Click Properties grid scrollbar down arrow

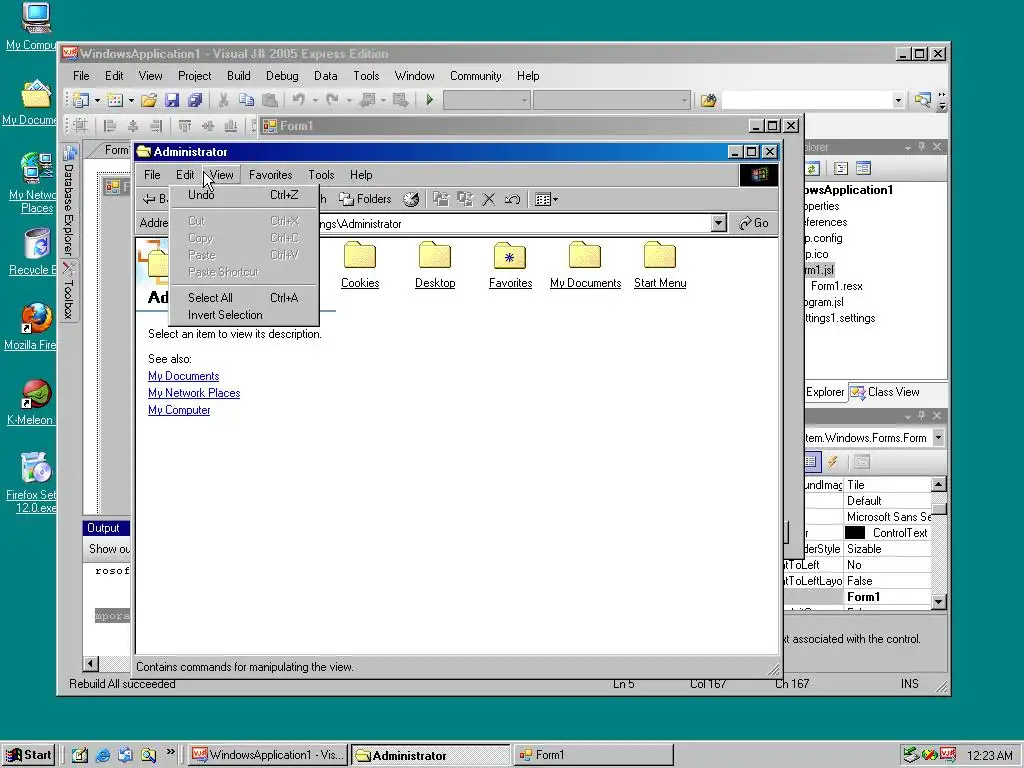pyautogui.click(x=938, y=601)
